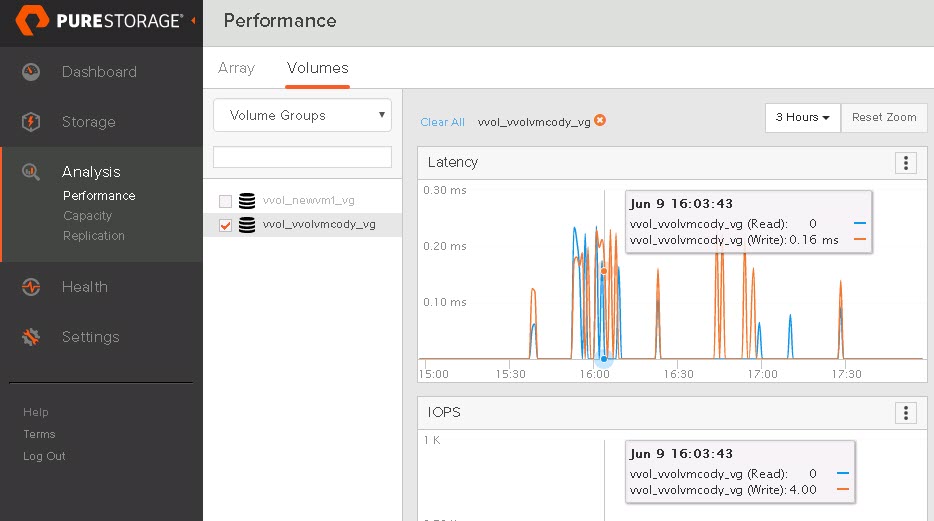Click the volume group search field
Screen dimensions: 934x521
point(302,157)
